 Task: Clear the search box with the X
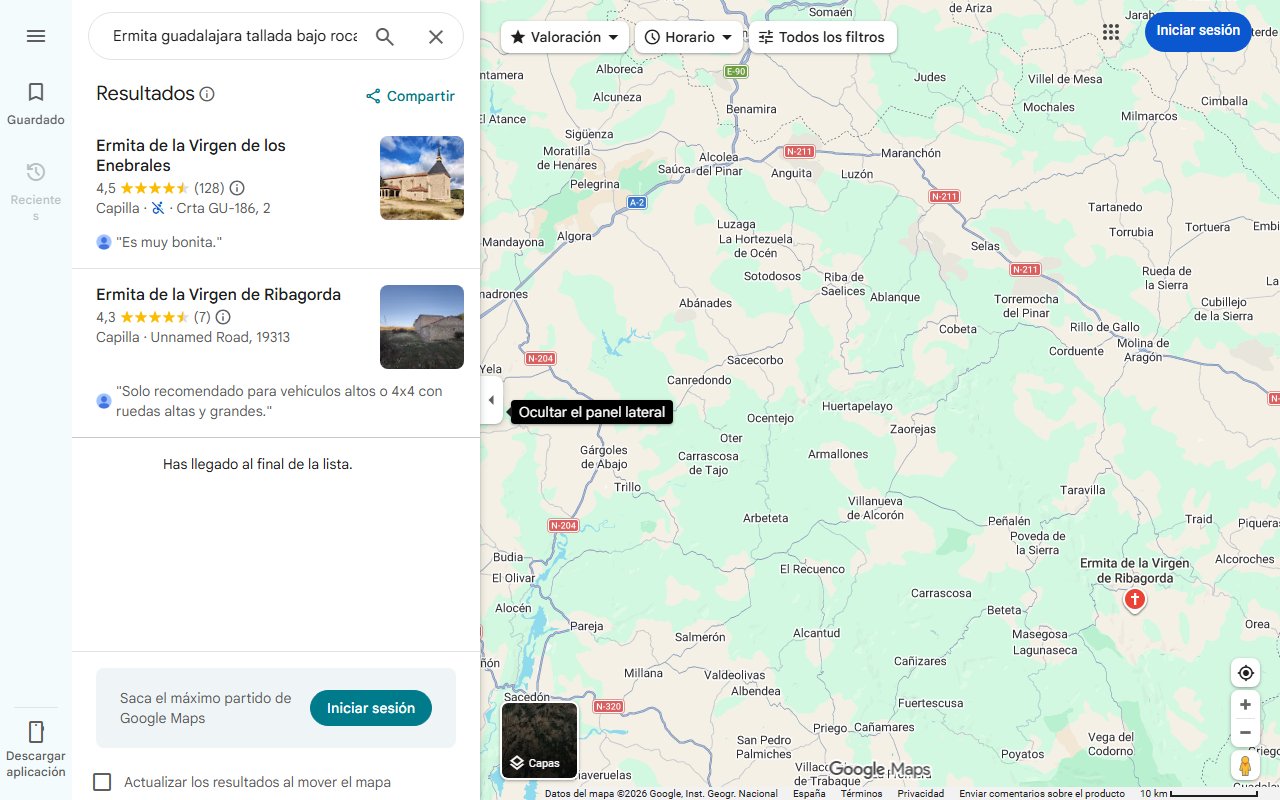[436, 36]
